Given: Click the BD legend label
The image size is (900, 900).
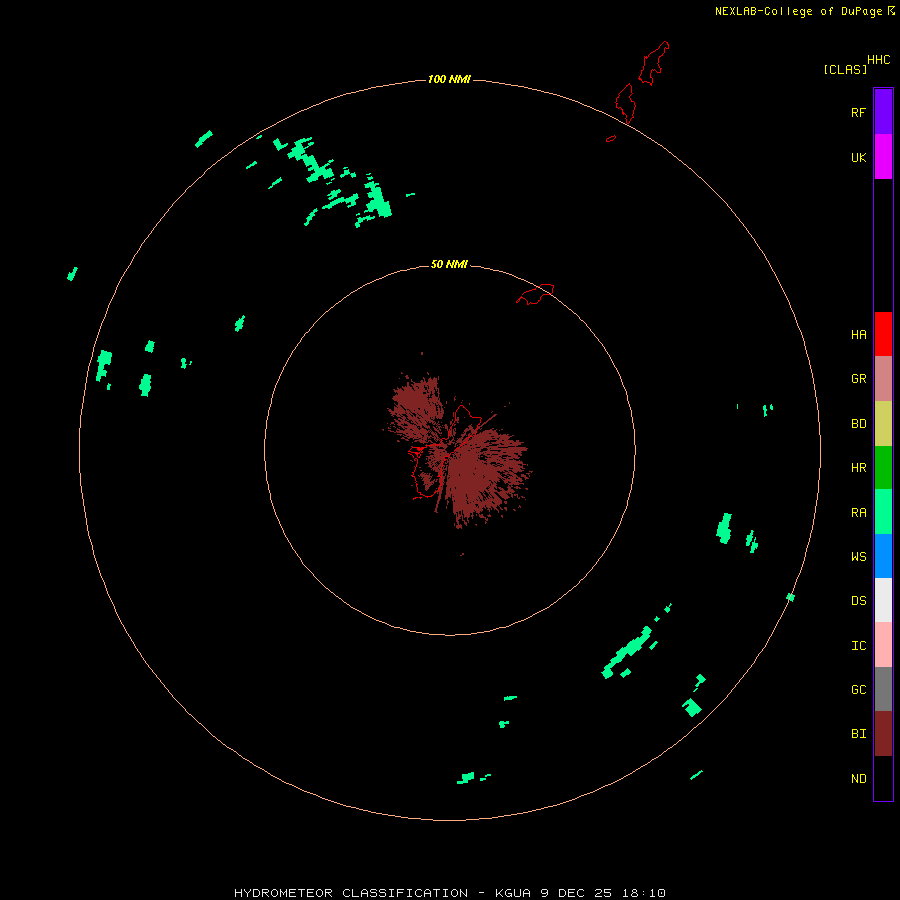Looking at the screenshot, I should (858, 424).
